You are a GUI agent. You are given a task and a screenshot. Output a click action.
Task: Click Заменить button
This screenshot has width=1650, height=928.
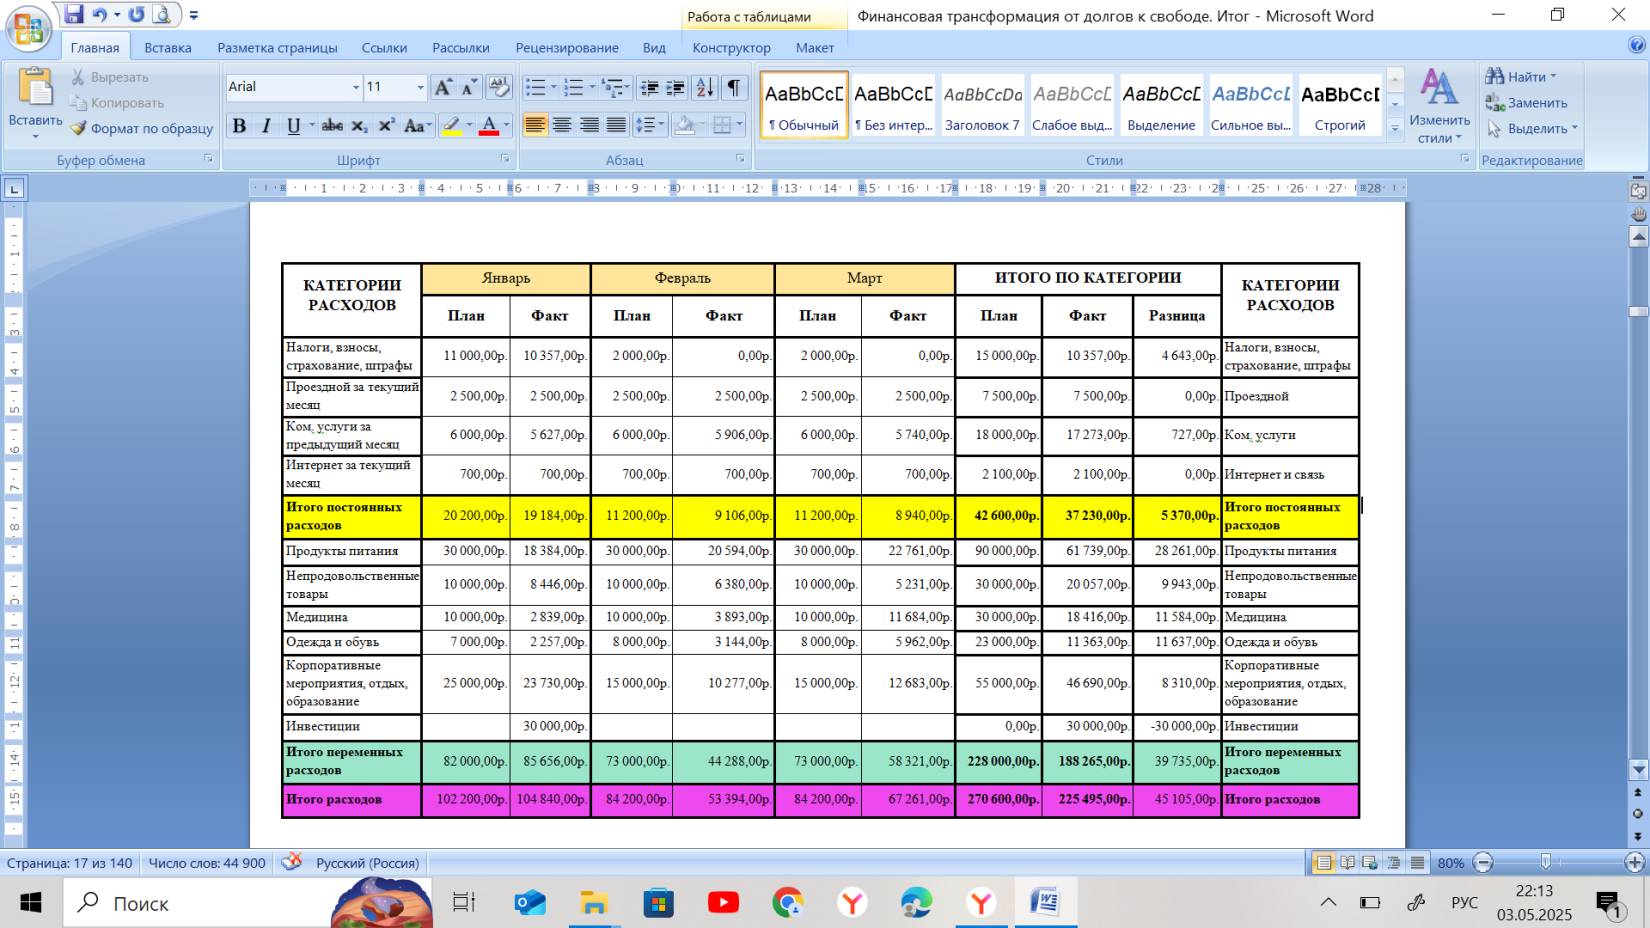tap(1526, 102)
